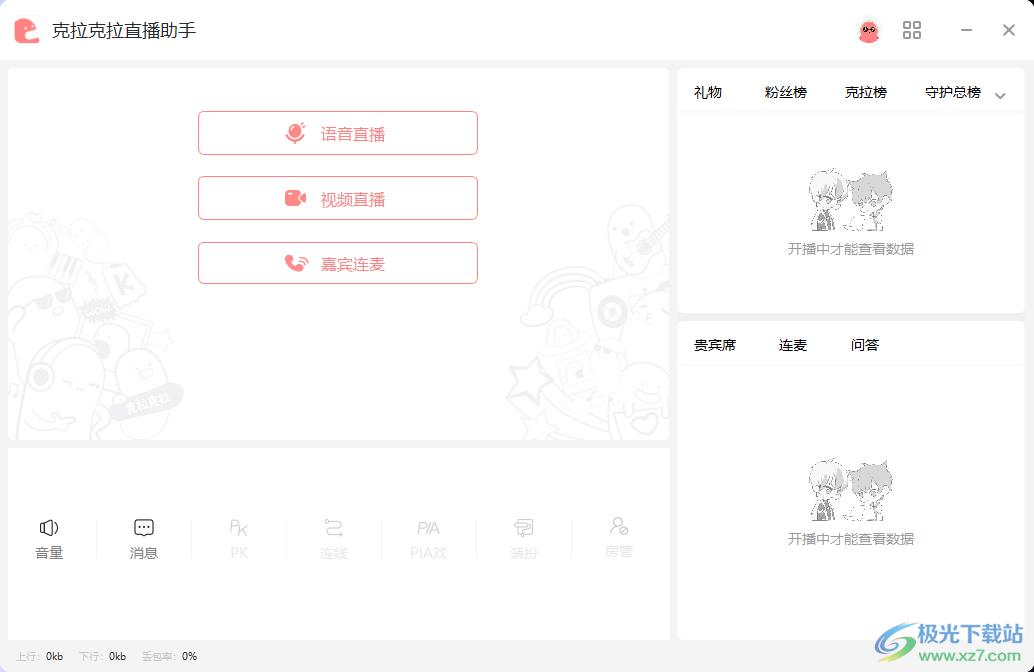Viewport: 1034px width, 672px height.
Task: Click the 嘉宾连麦 guest mic button
Action: pyautogui.click(x=338, y=262)
